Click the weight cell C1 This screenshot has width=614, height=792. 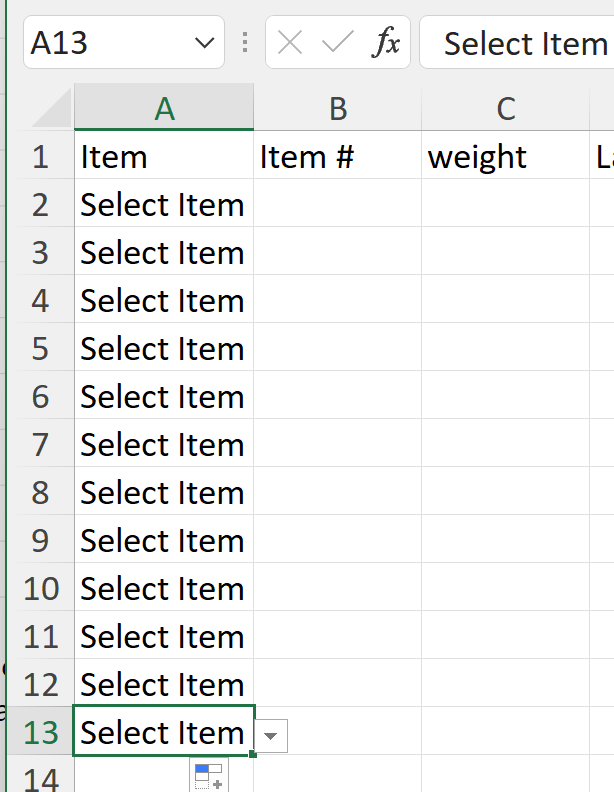[505, 156]
